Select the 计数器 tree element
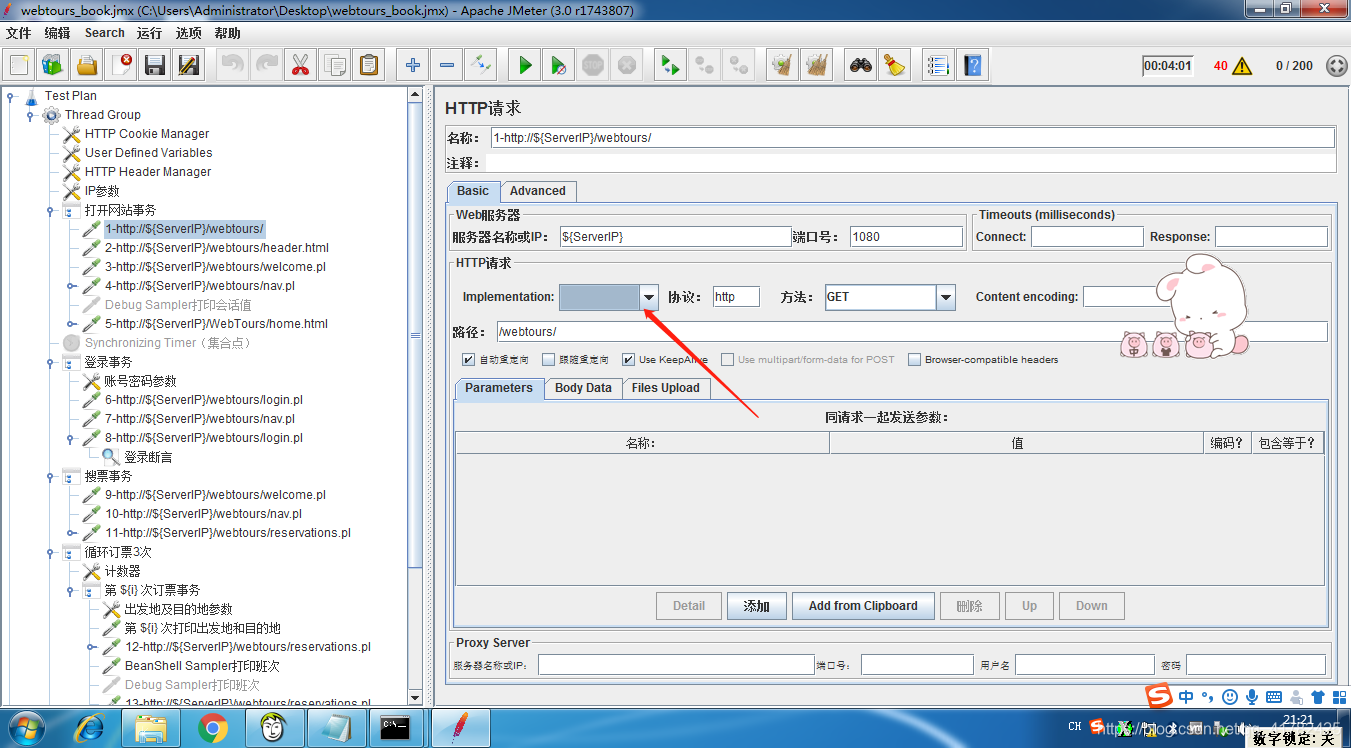The image size is (1351, 748). [x=122, y=571]
